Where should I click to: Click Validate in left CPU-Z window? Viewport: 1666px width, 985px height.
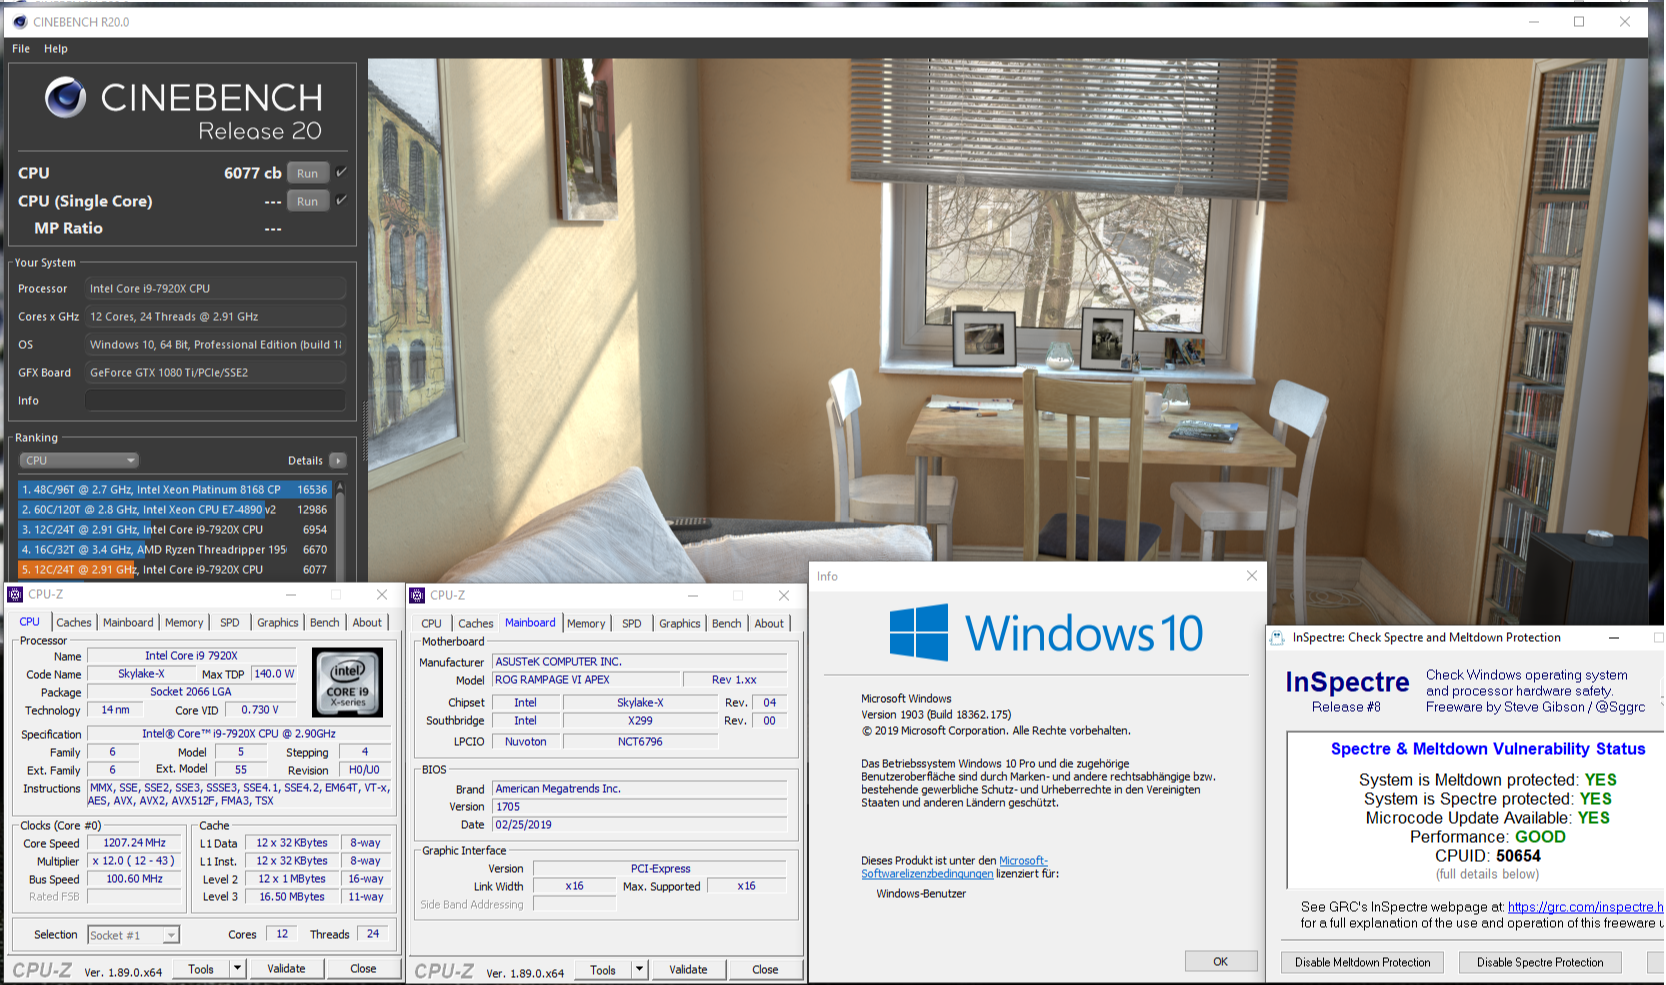pyautogui.click(x=286, y=968)
